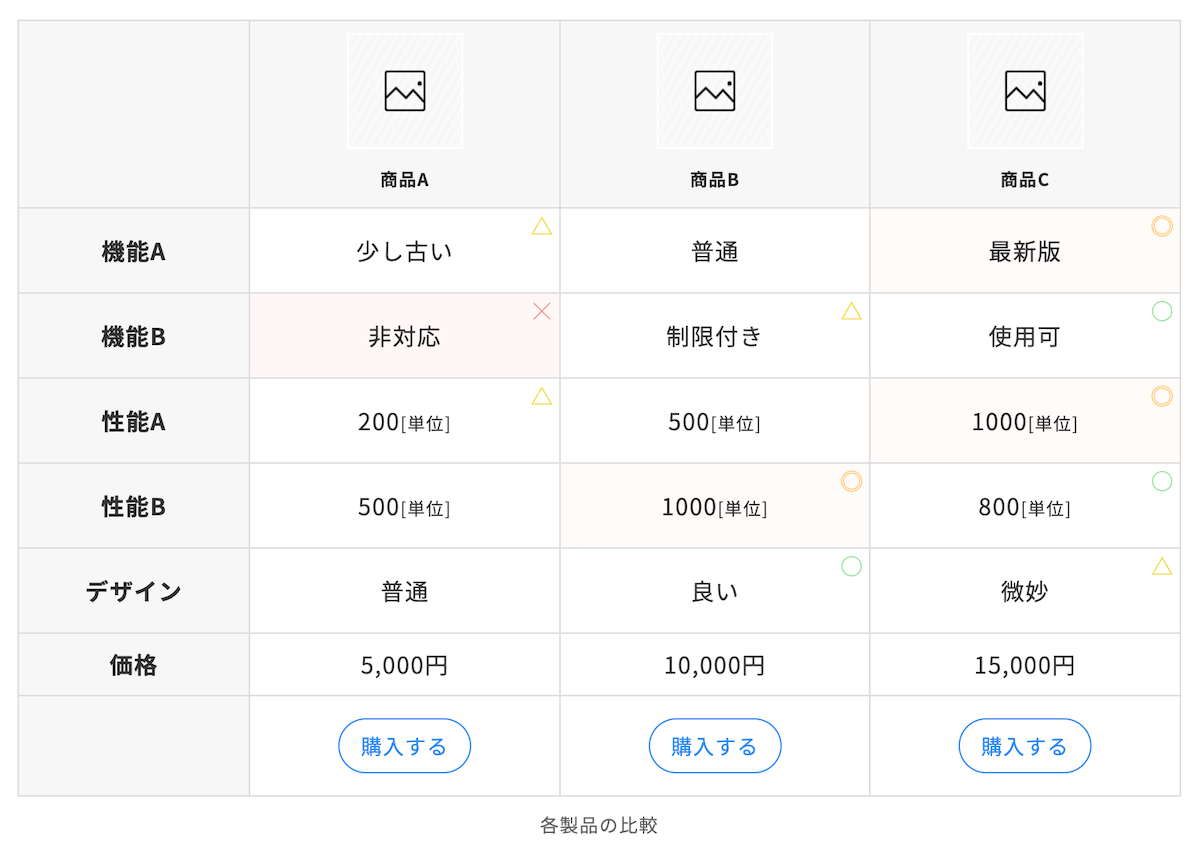Click the 商品C image placeholder icon

(x=1025, y=91)
